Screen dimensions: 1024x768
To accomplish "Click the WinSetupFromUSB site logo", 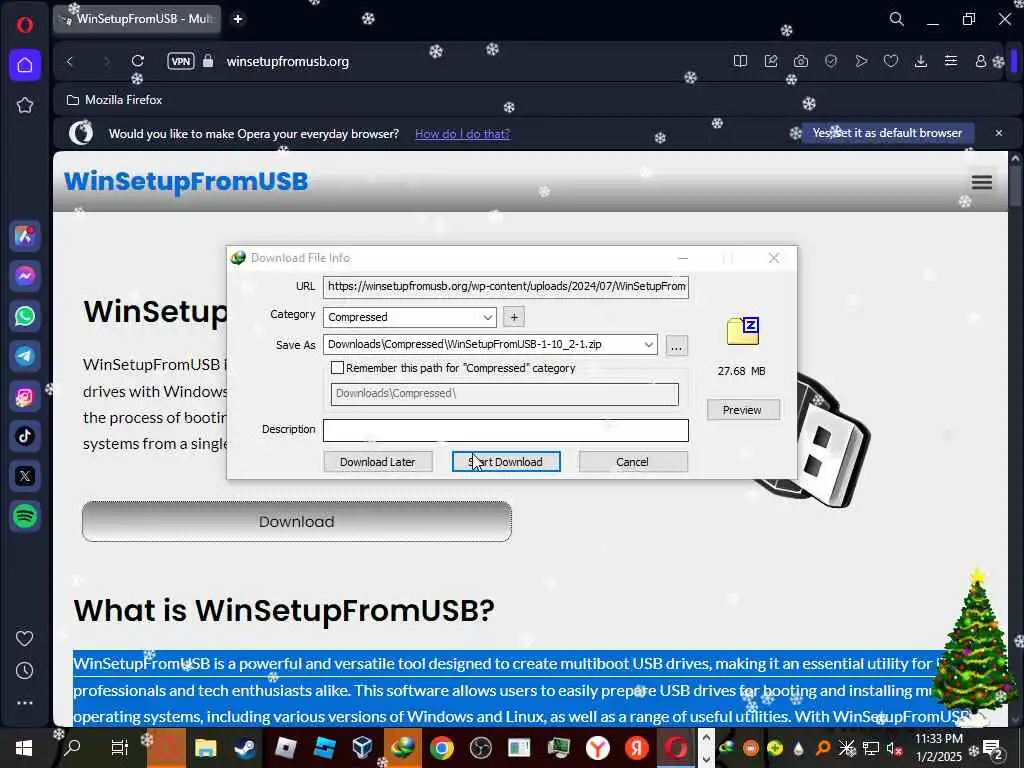I will (x=186, y=182).
